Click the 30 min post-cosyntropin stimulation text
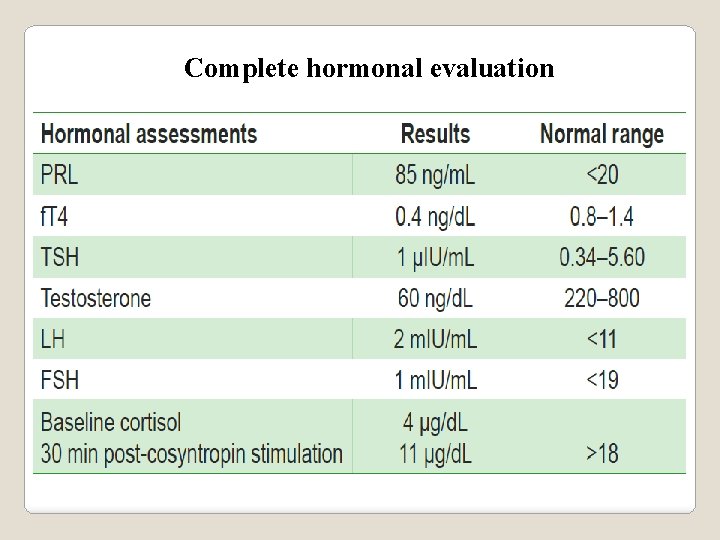This screenshot has width=720, height=540. point(191,455)
